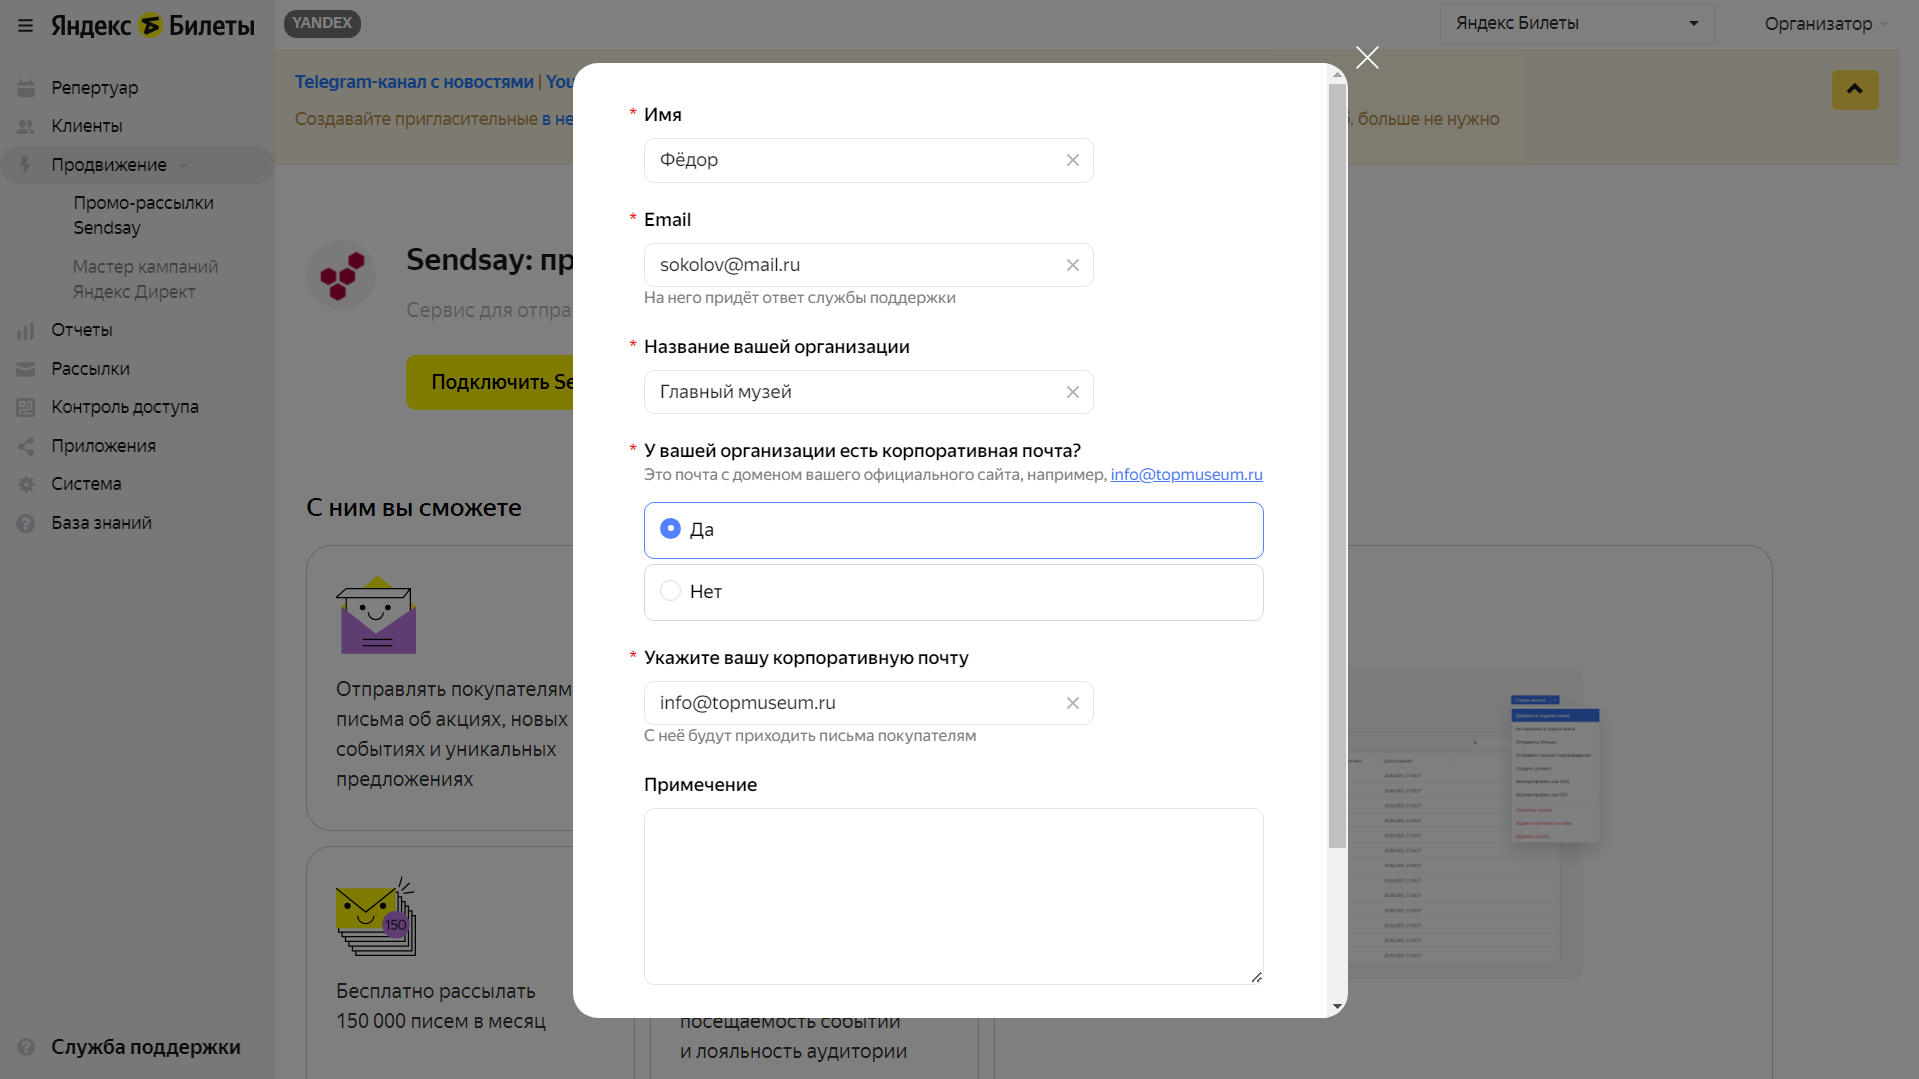Click inside the Примечание text area
Viewport: 1919px width, 1079px height.
(953, 895)
